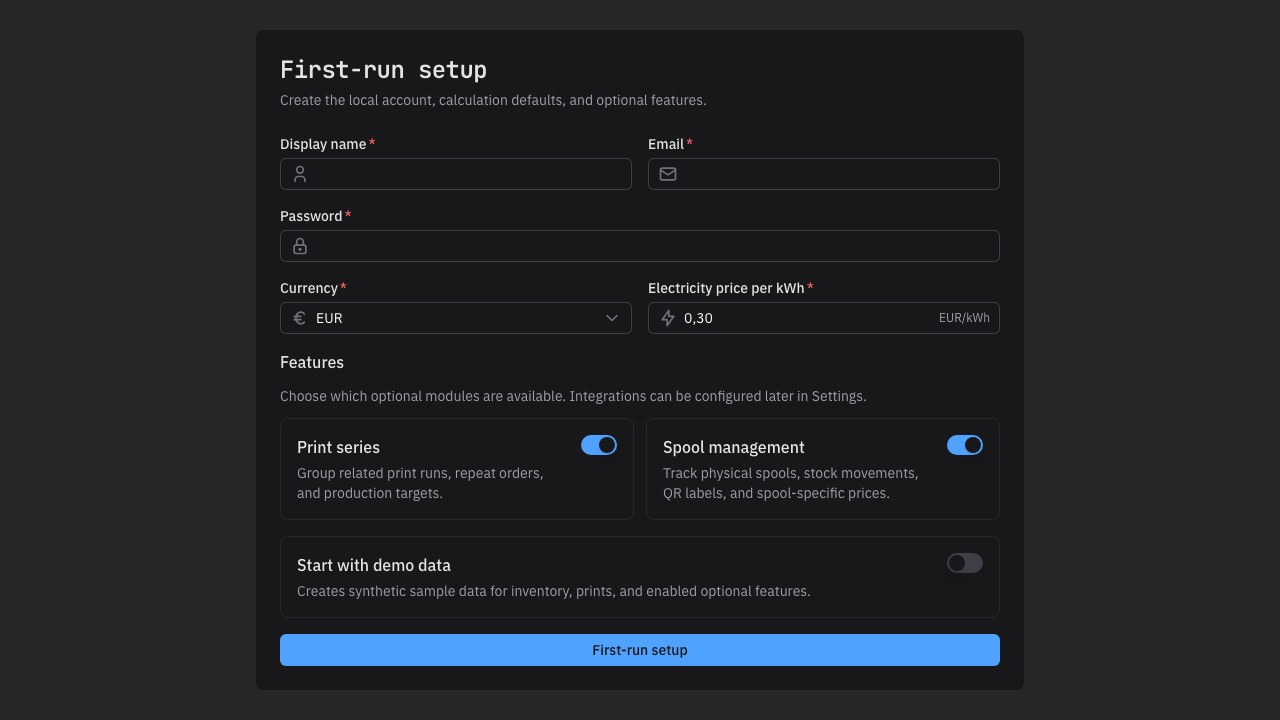This screenshot has width=1280, height=720.
Task: Submit with the First-run setup button
Action: (x=640, y=650)
